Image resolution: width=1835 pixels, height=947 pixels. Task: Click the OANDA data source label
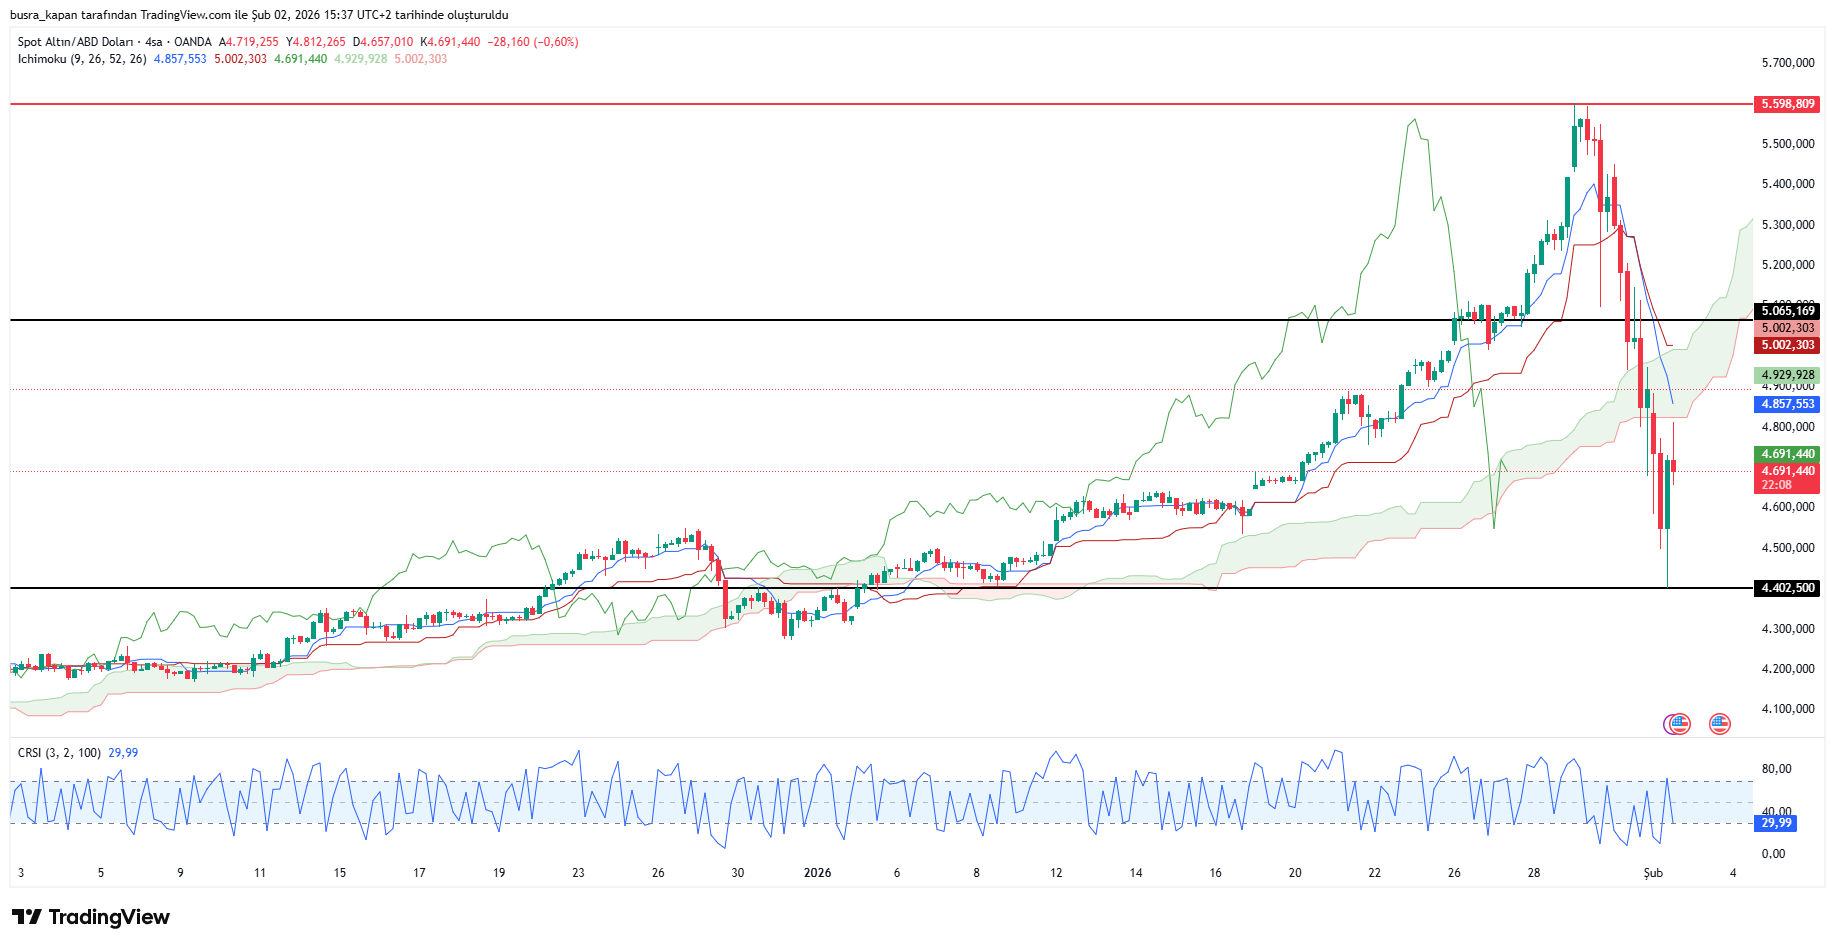click(193, 42)
